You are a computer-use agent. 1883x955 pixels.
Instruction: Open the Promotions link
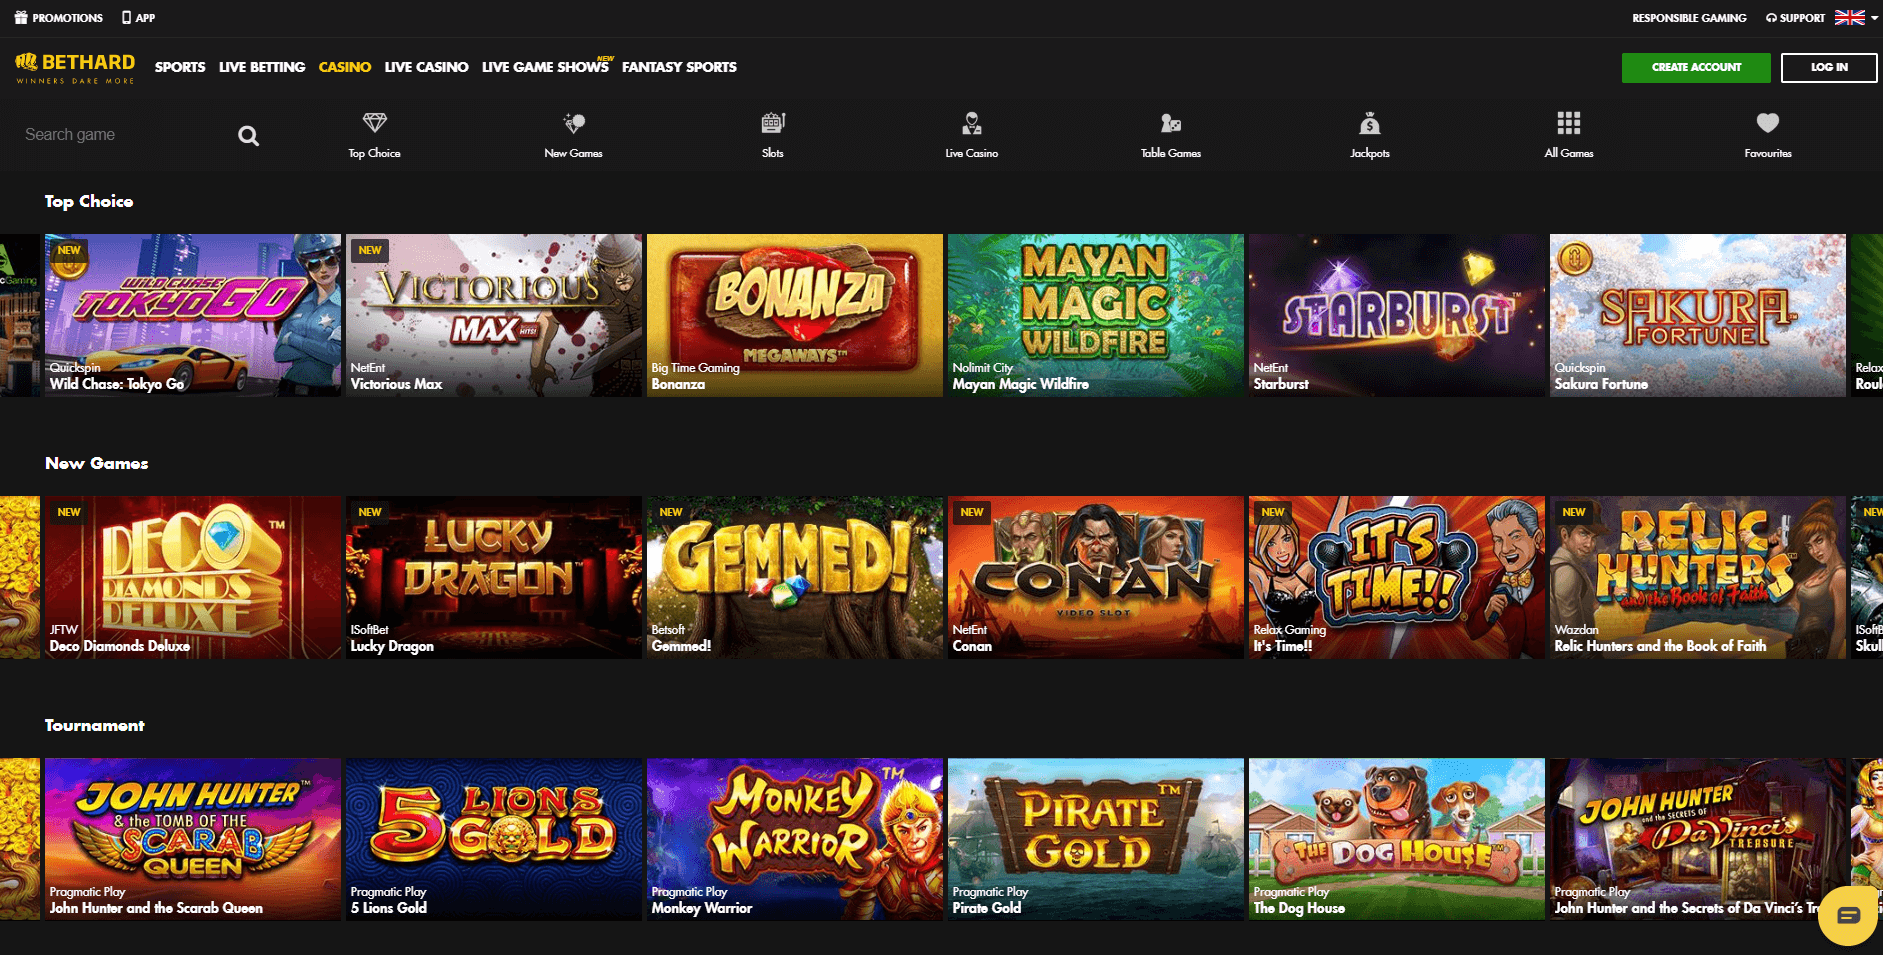58,18
